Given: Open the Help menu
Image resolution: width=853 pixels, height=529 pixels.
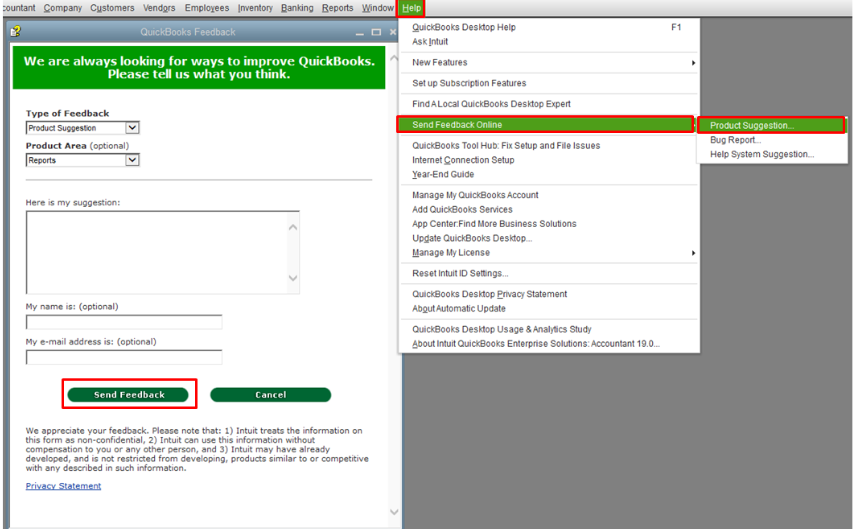Looking at the screenshot, I should [411, 8].
